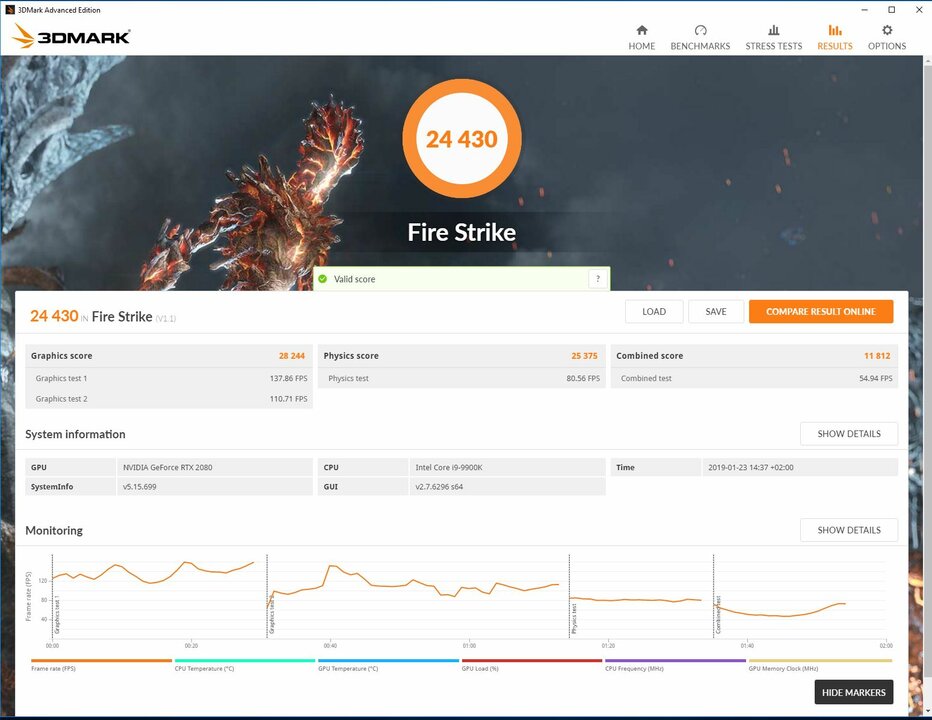Viewport: 932px width, 720px height.
Task: Click the Graphics score value 28 244
Action: [x=292, y=356]
